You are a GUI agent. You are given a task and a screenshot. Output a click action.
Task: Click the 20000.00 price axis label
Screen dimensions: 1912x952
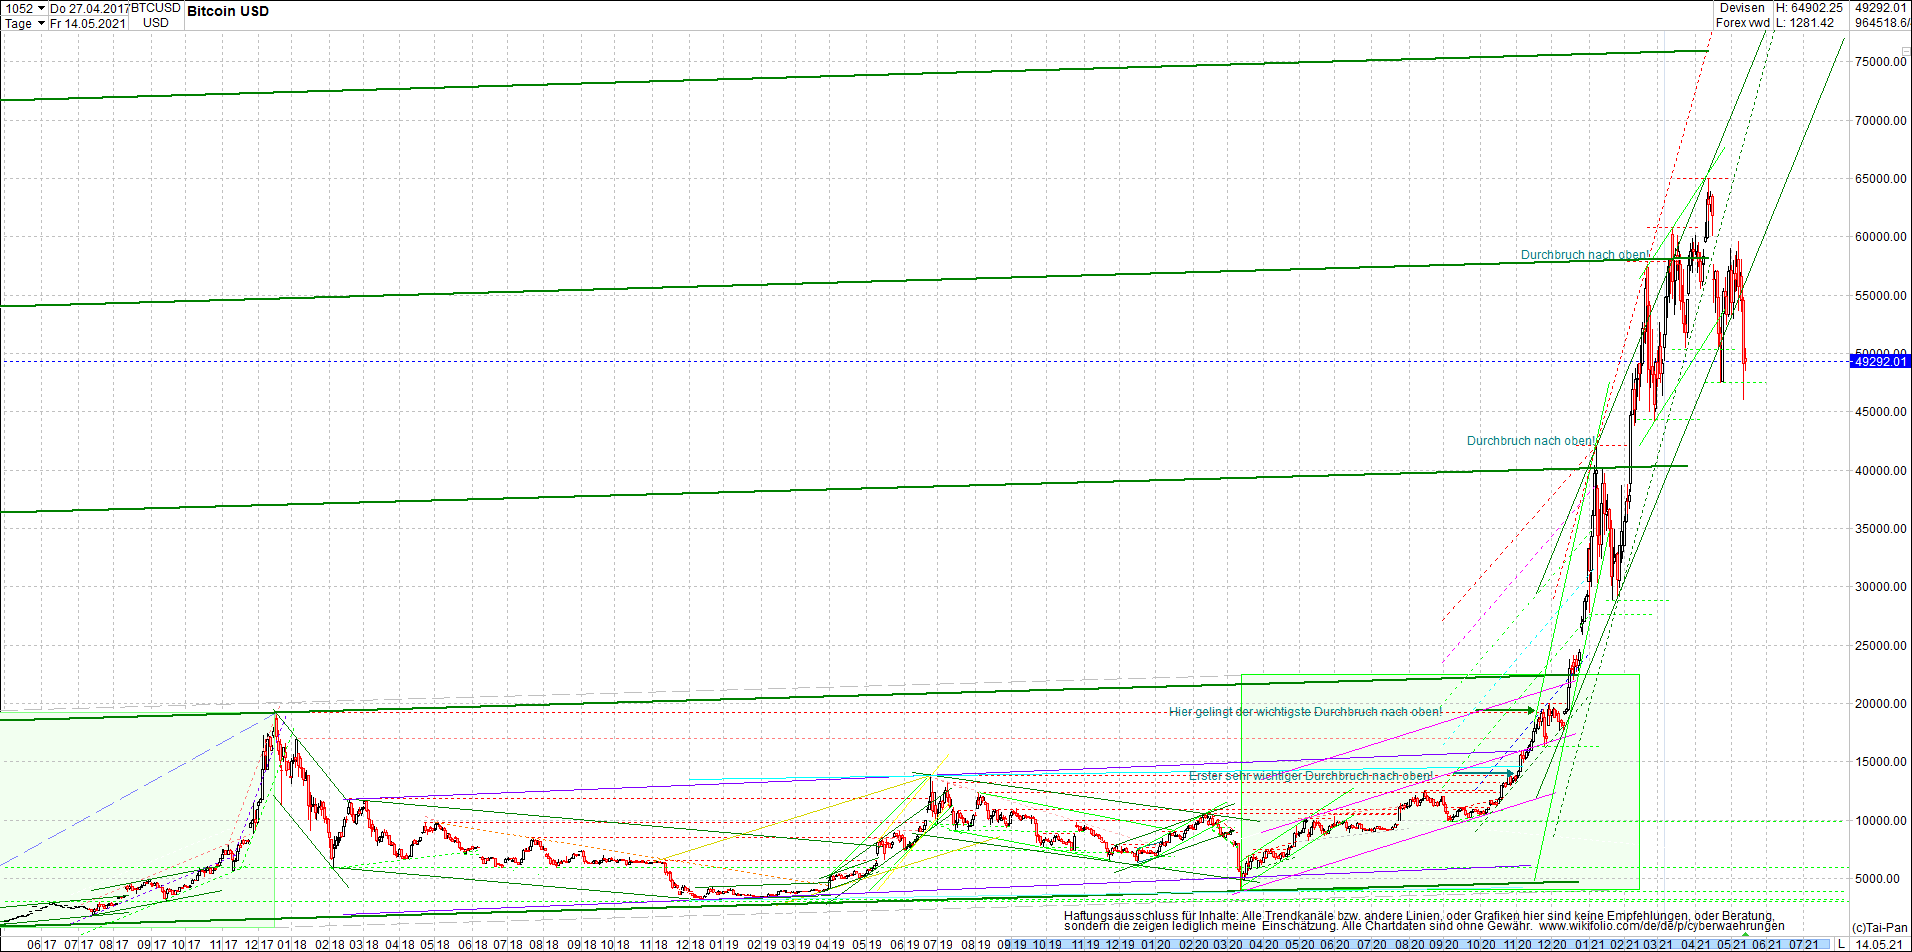click(1881, 704)
